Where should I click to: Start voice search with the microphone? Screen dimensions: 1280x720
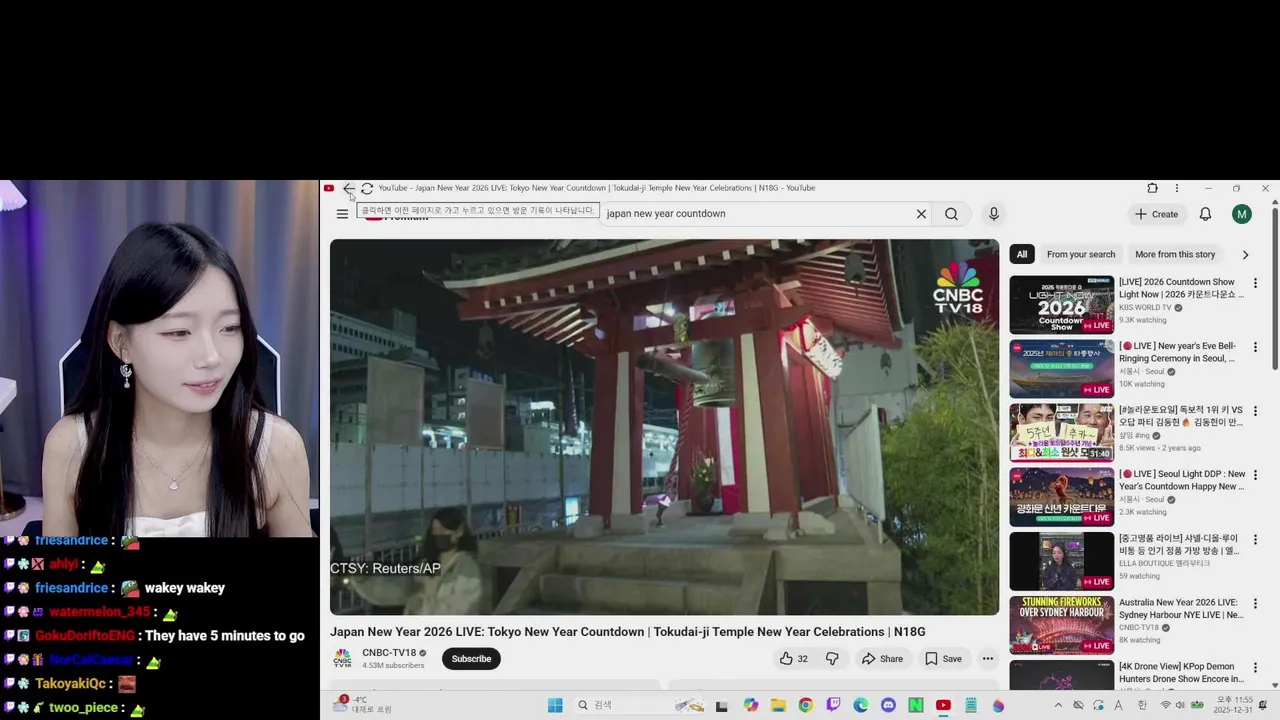[x=993, y=214]
